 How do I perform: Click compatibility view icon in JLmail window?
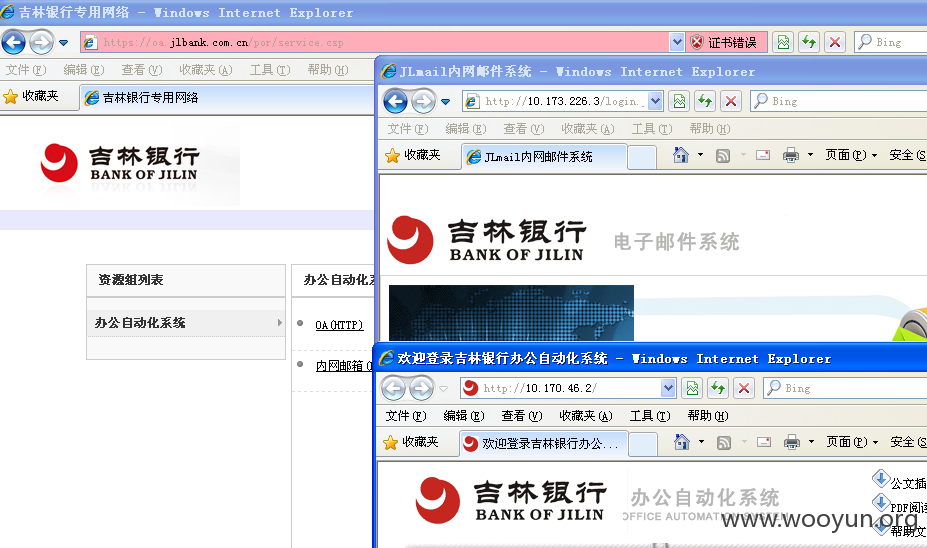click(679, 101)
